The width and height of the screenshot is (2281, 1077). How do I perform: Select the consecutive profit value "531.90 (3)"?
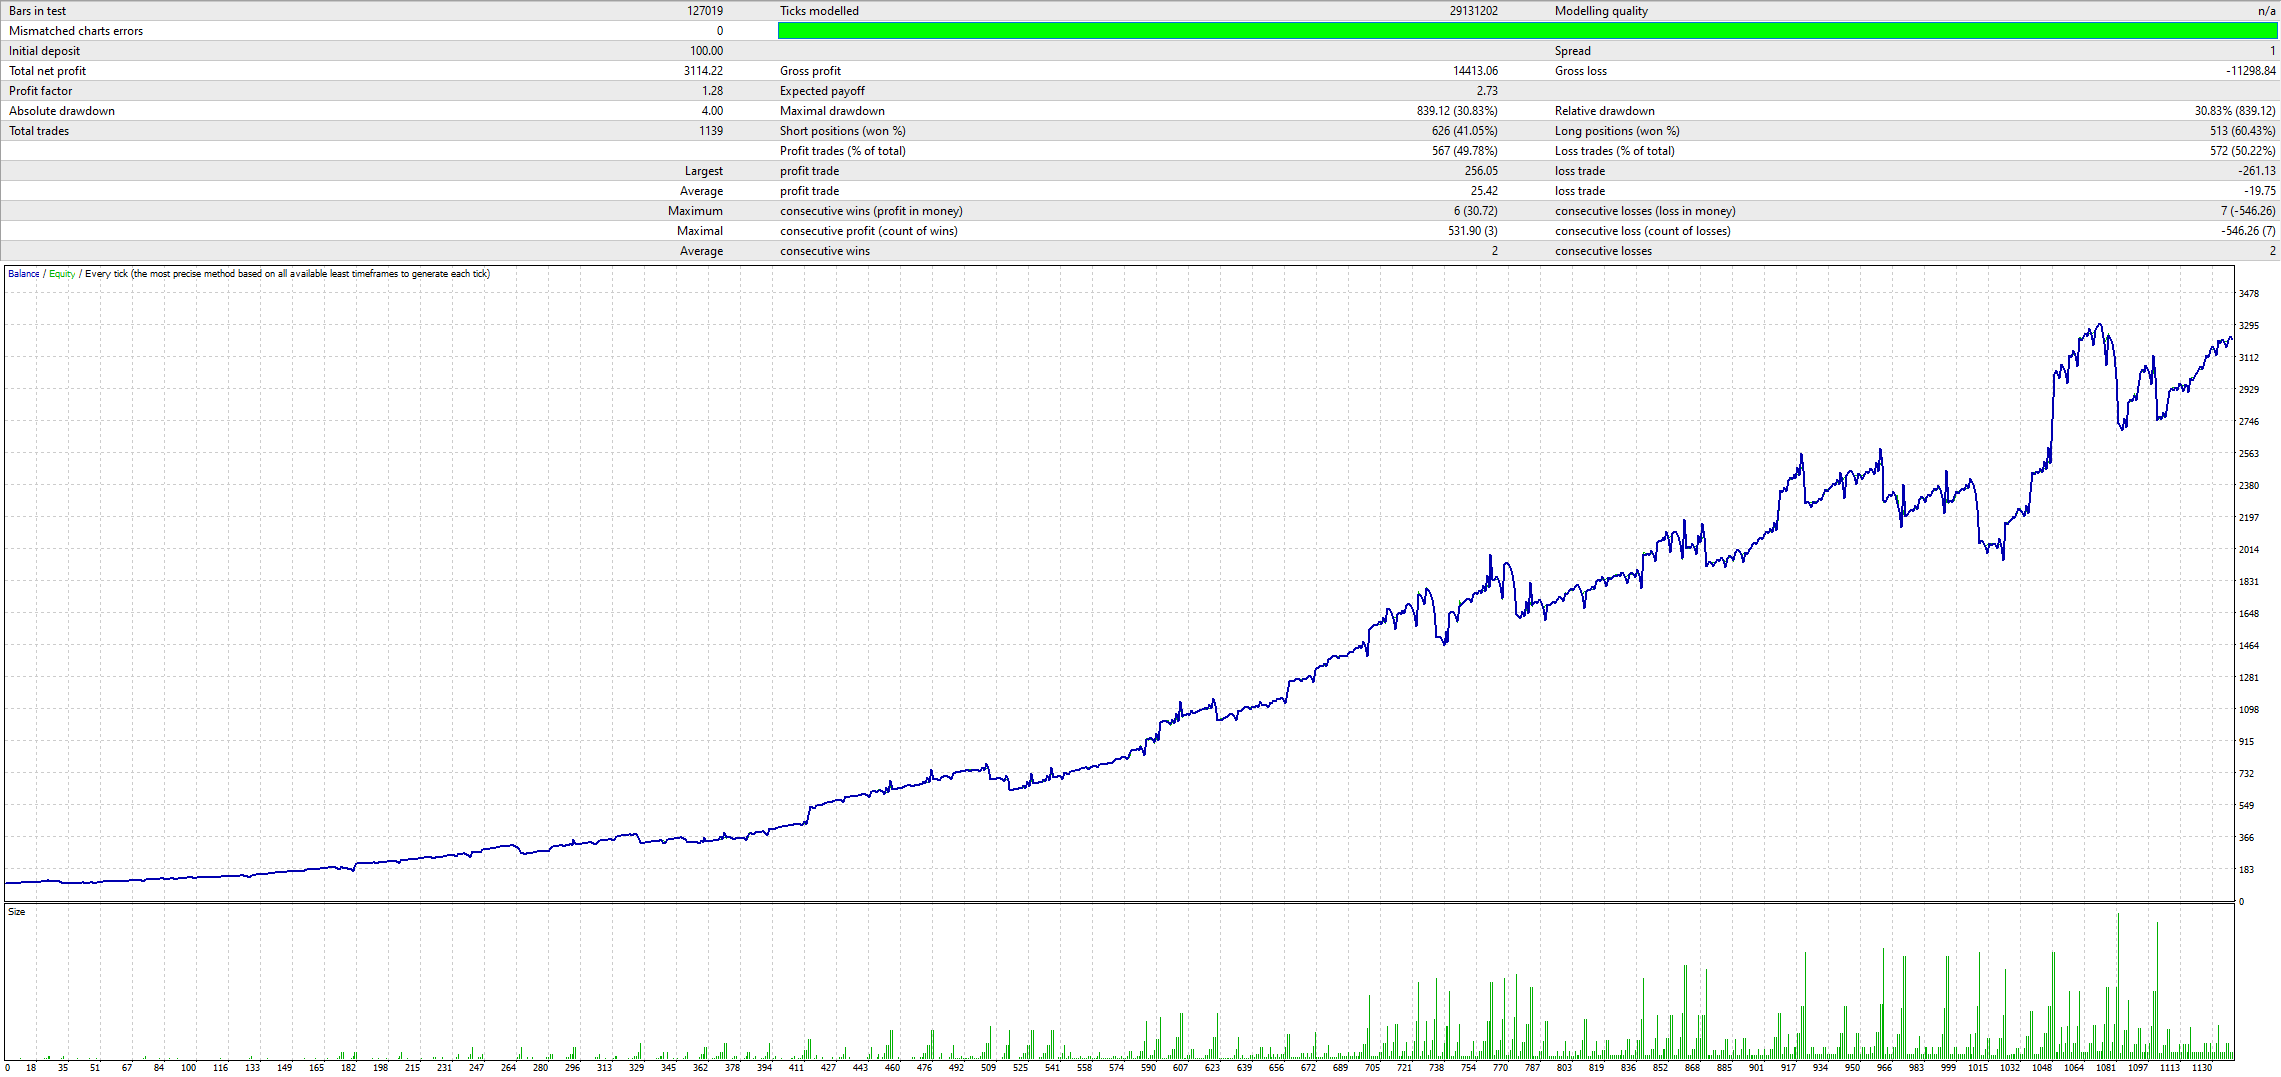tap(1473, 231)
